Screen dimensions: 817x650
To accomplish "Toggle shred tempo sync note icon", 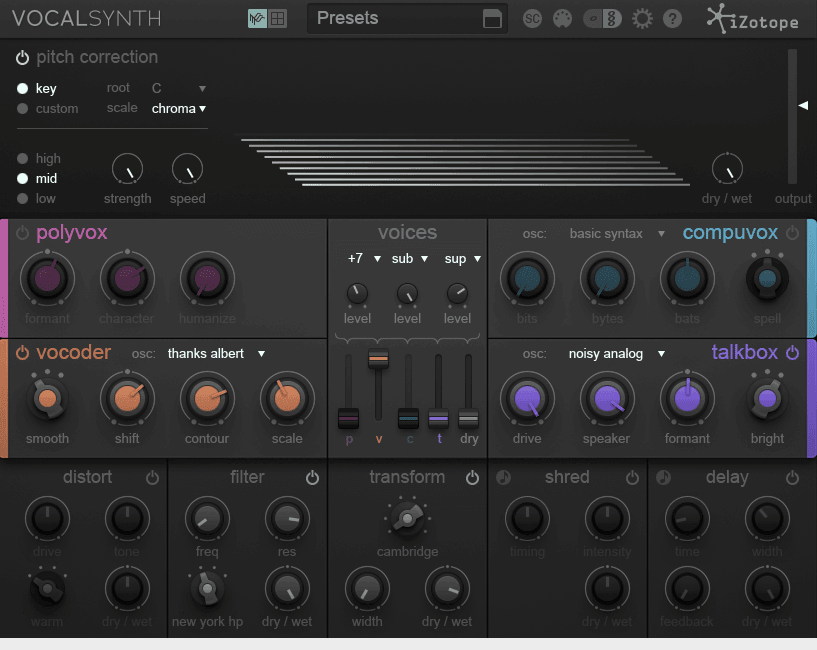I will click(503, 477).
